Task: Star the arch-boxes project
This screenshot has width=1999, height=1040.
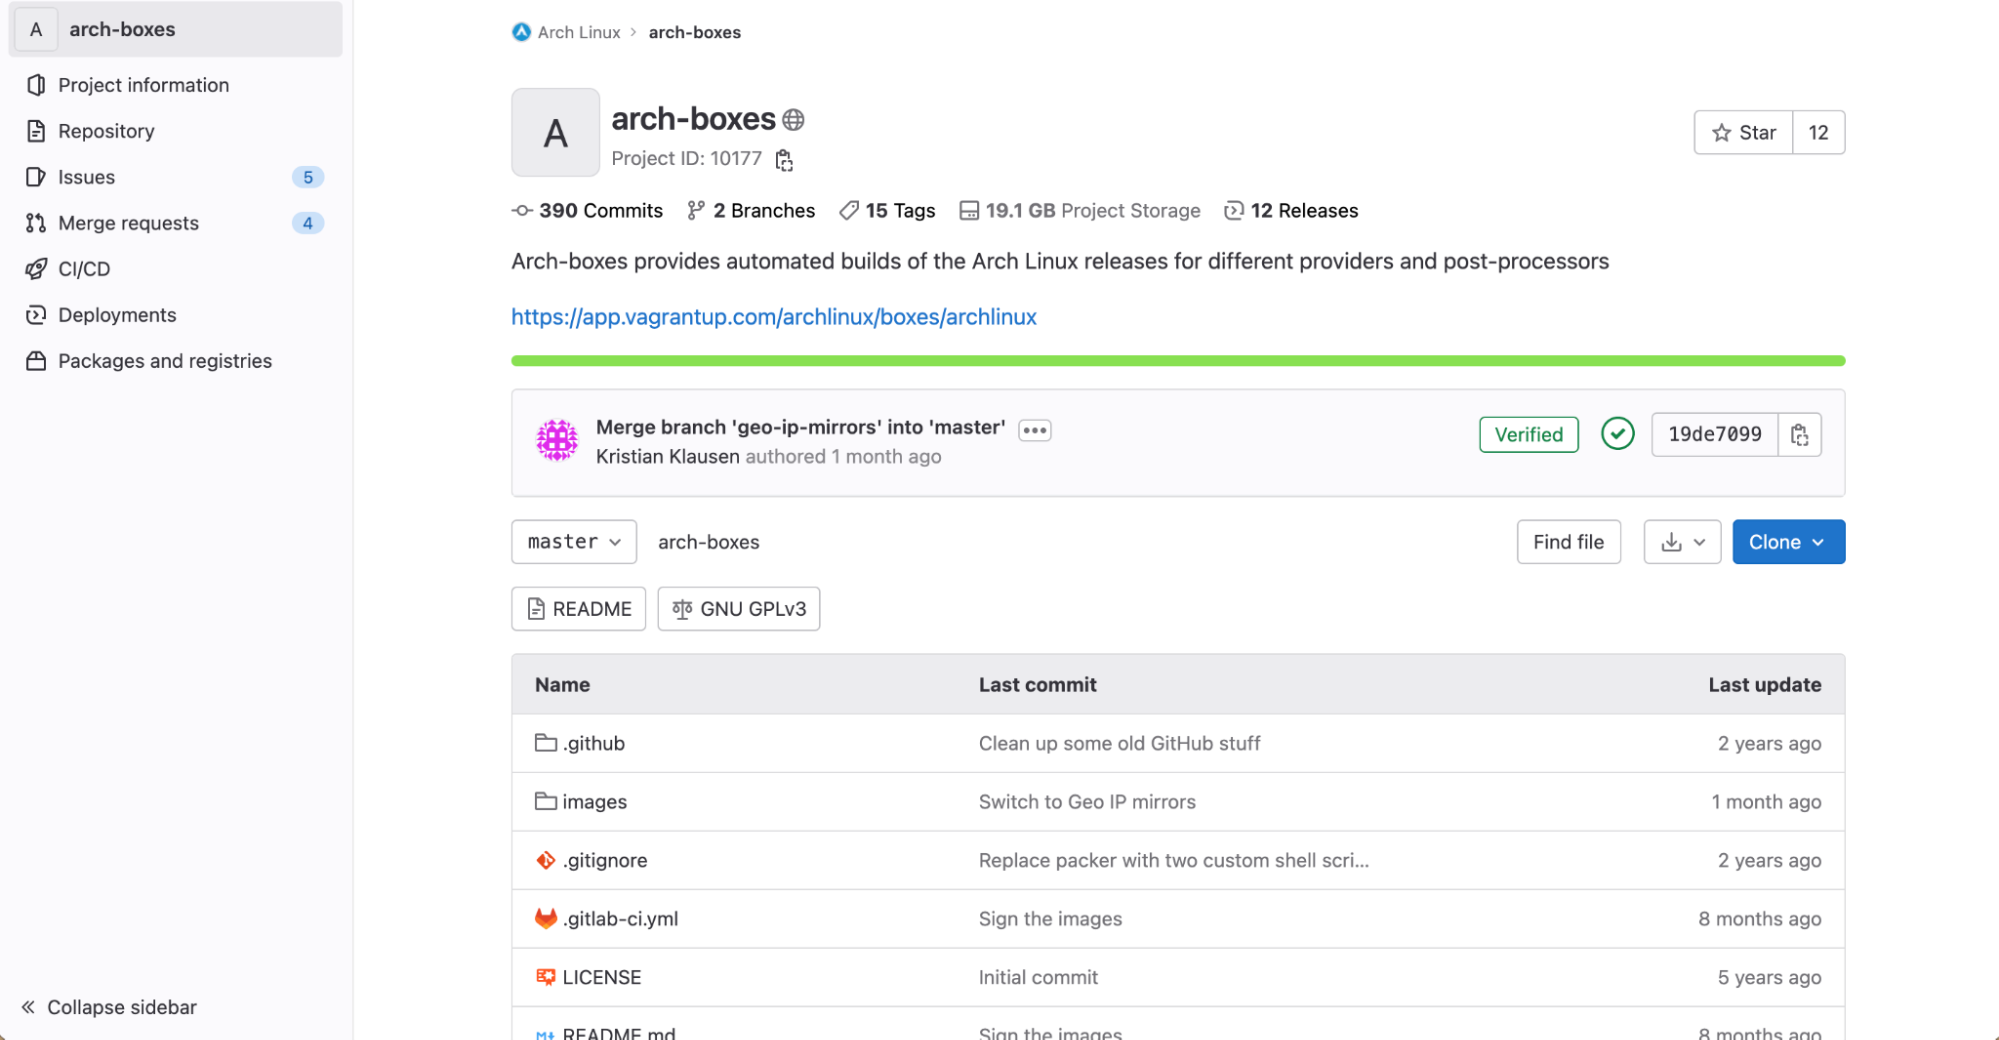Action: [x=1743, y=133]
